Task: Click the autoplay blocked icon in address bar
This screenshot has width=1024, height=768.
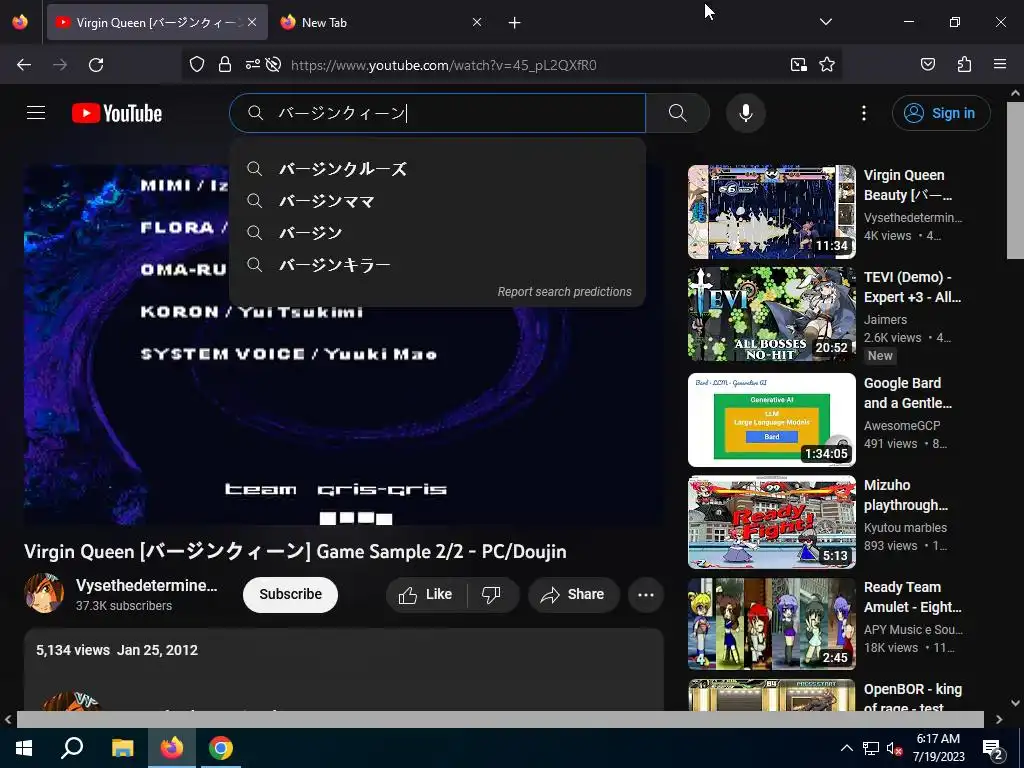Action: [x=274, y=64]
